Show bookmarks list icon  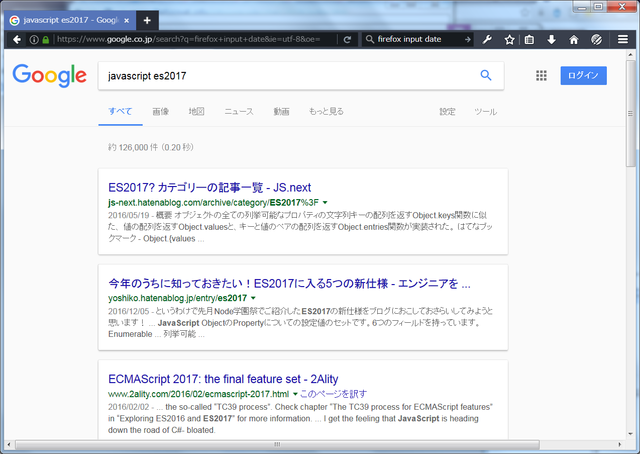[x=529, y=40]
